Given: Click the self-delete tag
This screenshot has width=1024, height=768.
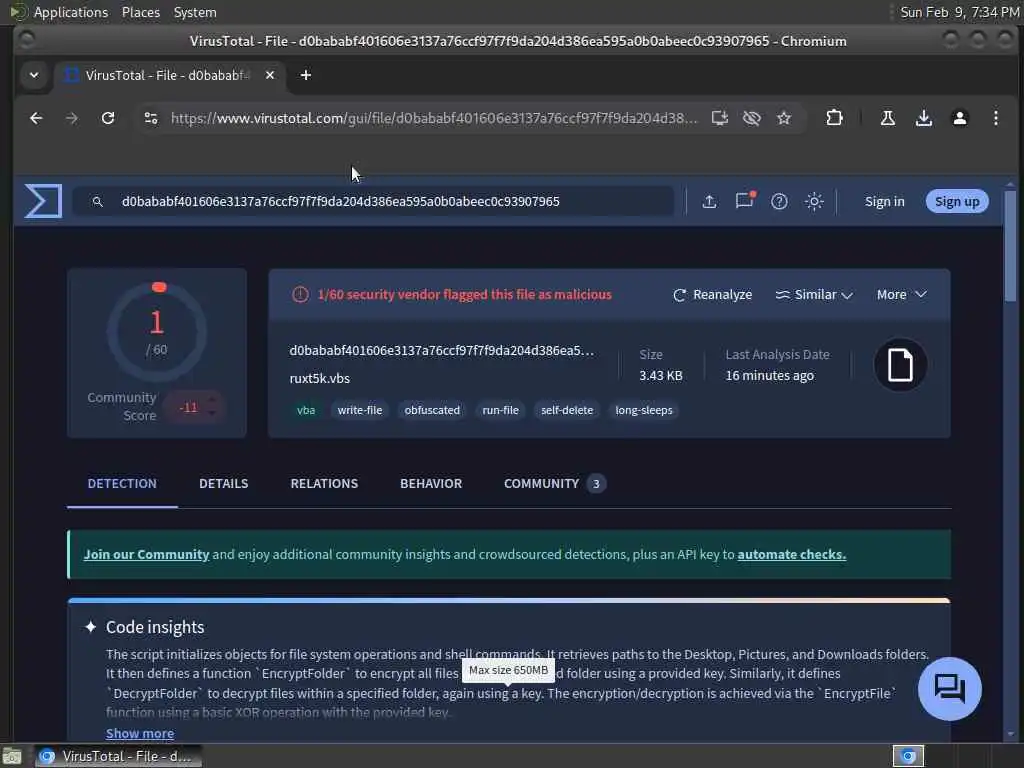Looking at the screenshot, I should [x=567, y=411].
